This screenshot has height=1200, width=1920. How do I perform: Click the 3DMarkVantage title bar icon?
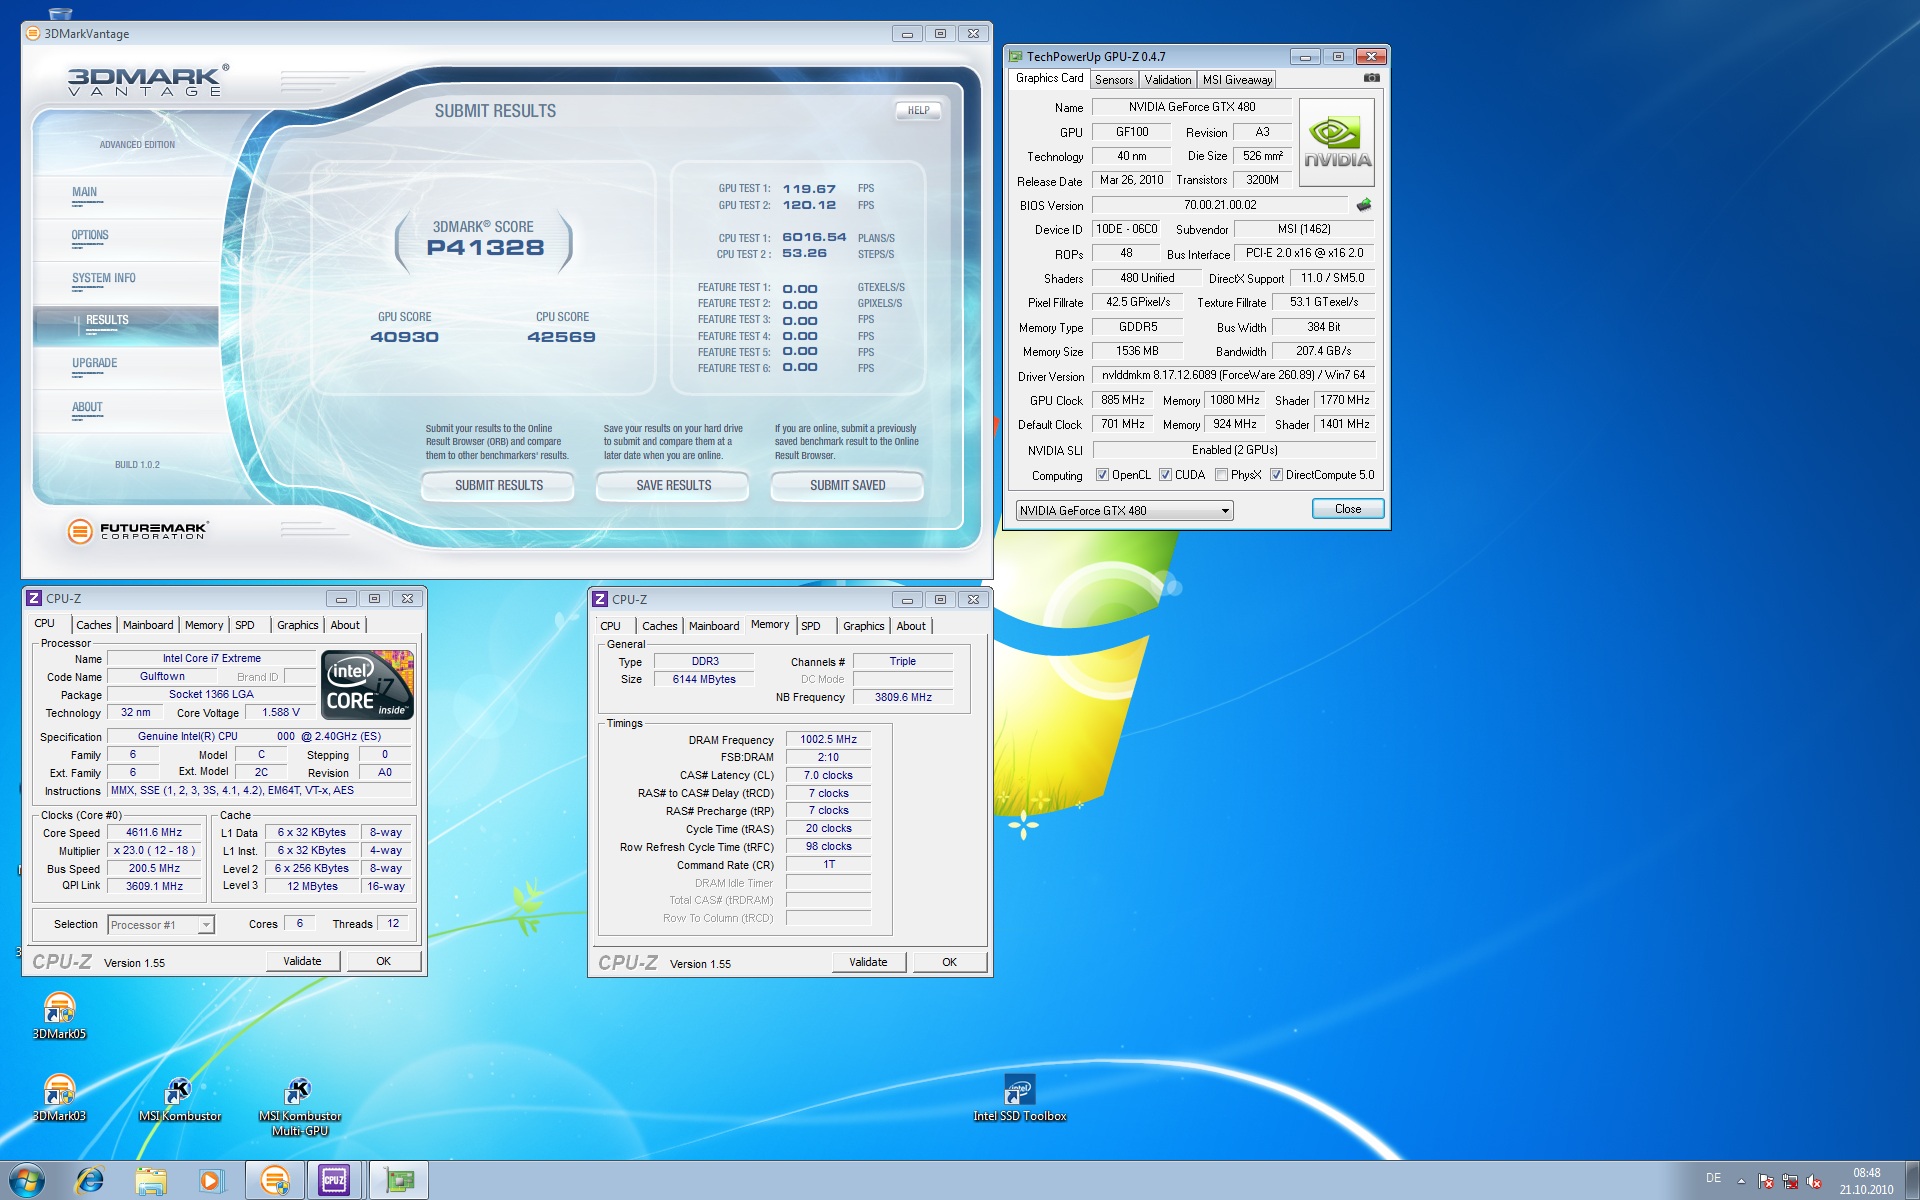tap(33, 34)
